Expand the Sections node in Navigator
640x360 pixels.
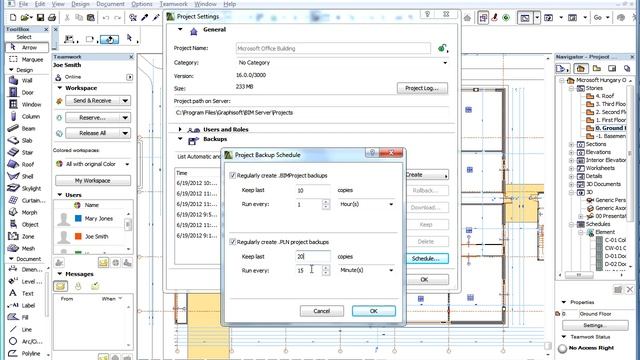571,144
